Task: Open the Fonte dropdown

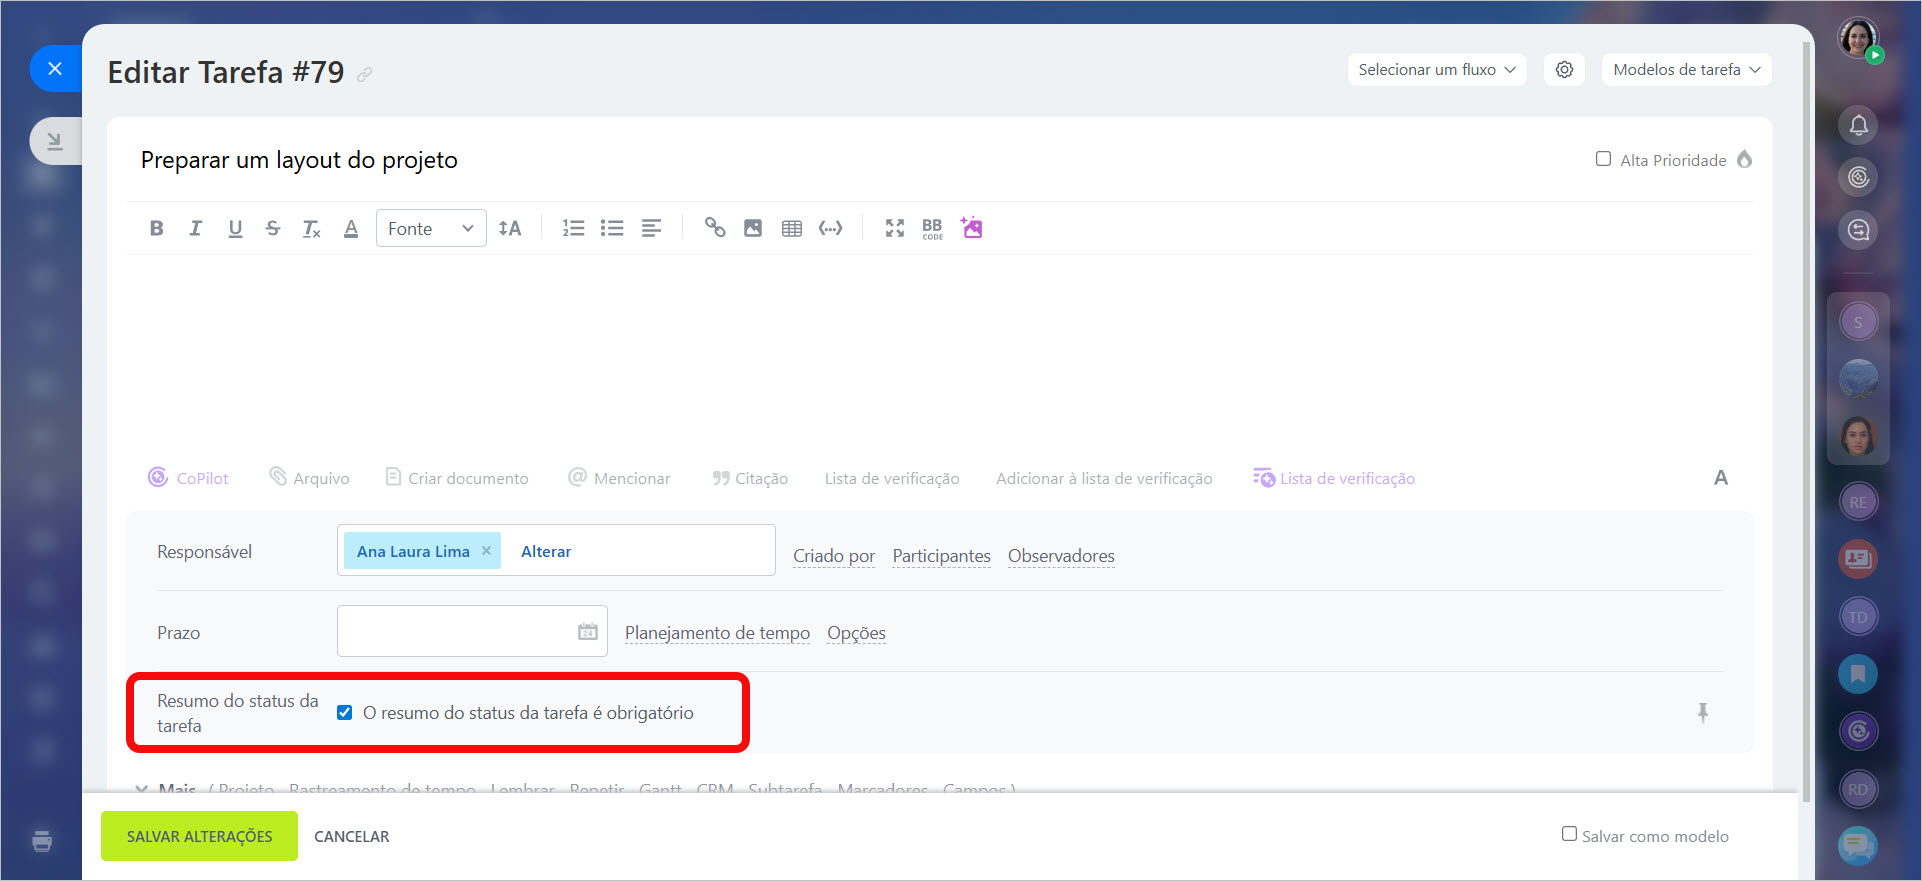Action: click(431, 228)
